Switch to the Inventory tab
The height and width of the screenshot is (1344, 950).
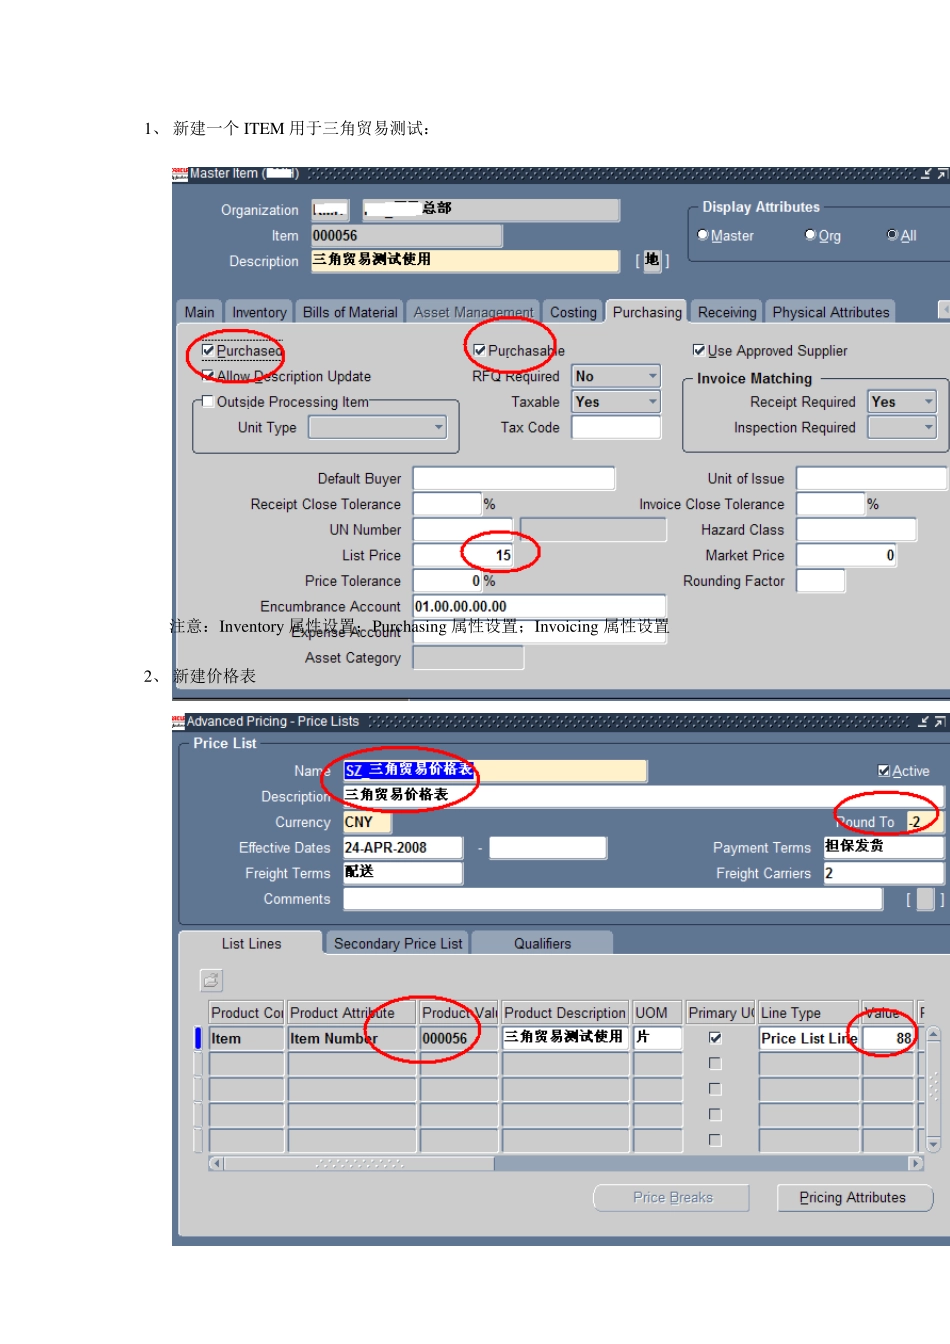(x=259, y=312)
